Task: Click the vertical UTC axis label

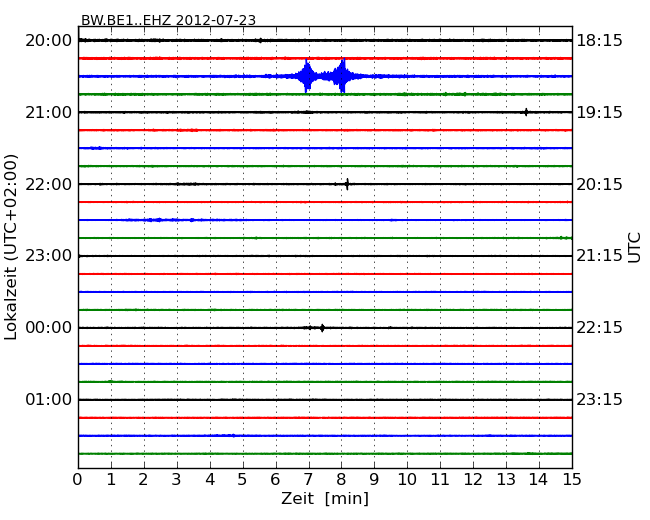Action: tap(634, 248)
